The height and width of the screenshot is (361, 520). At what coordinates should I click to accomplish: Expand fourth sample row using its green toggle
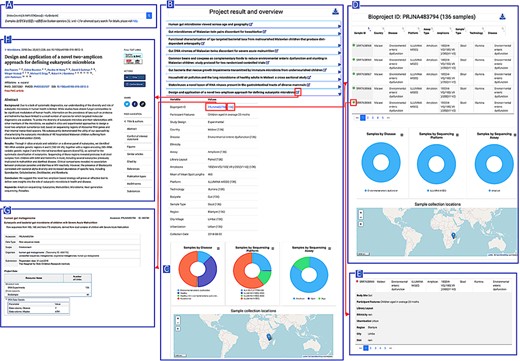(354, 88)
